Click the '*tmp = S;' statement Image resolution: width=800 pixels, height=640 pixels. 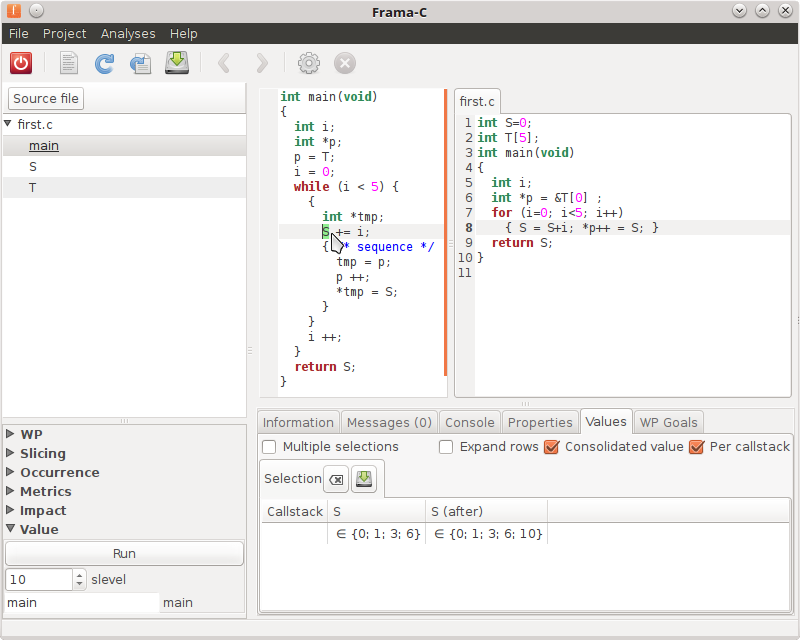click(367, 292)
